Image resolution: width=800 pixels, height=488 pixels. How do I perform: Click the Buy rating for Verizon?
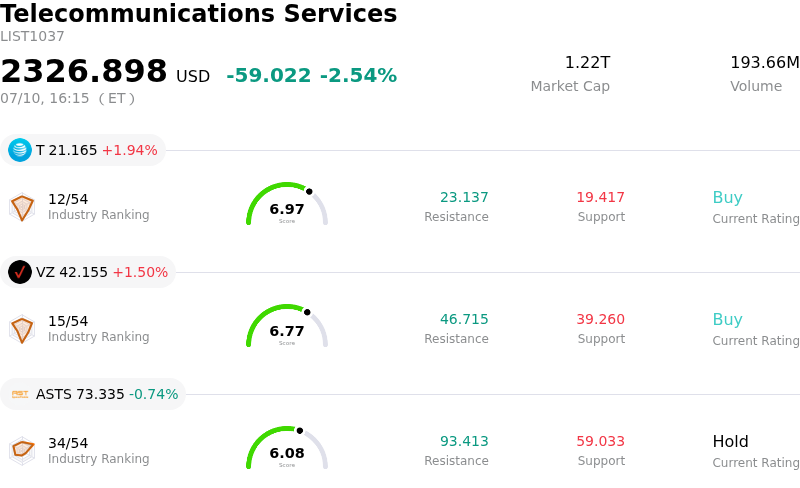(x=728, y=319)
